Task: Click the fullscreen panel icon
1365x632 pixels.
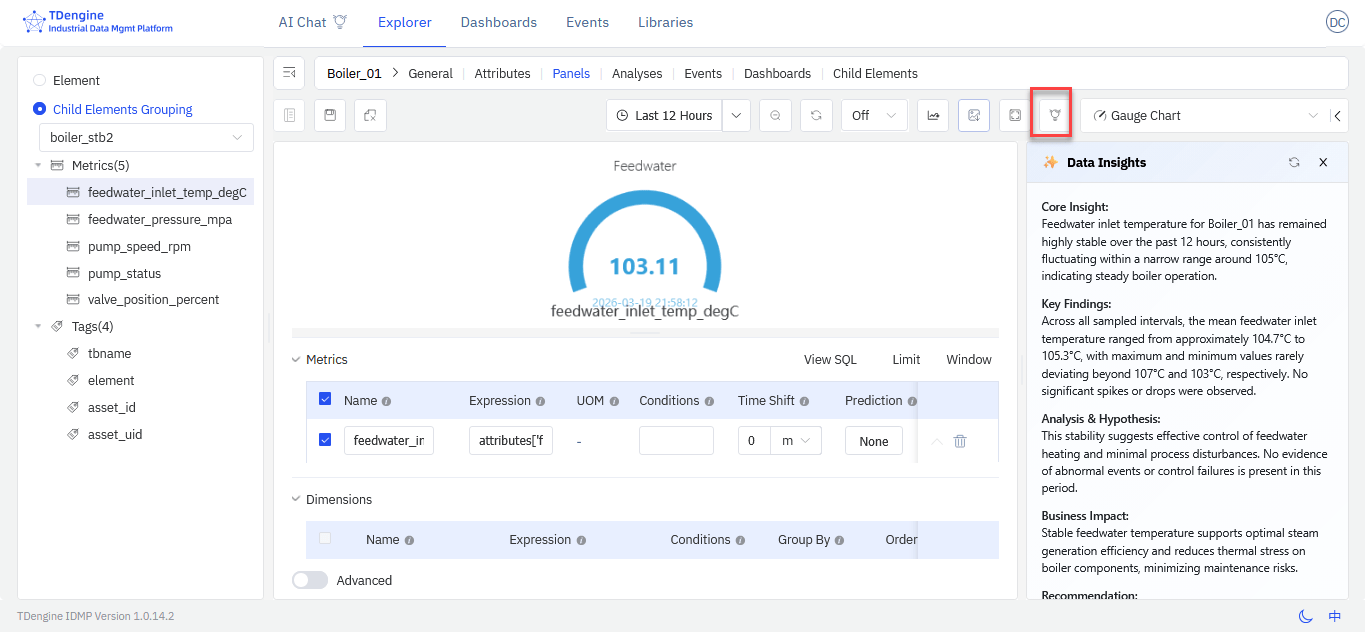Action: [x=1014, y=115]
